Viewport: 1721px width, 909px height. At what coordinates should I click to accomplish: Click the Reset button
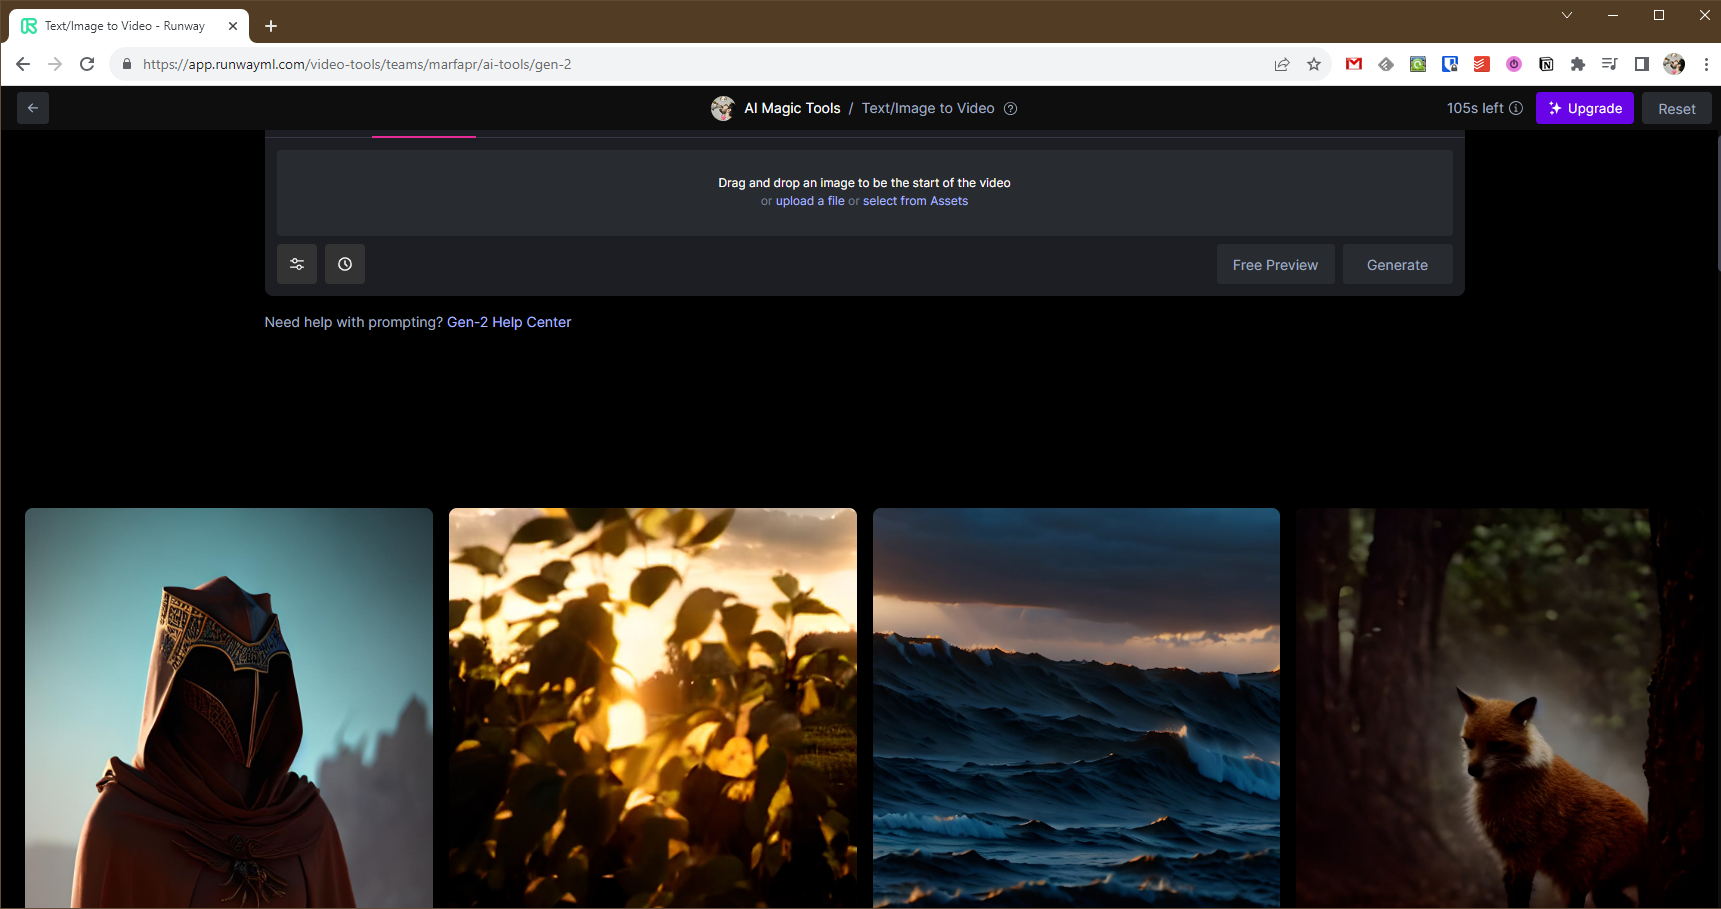(1677, 108)
